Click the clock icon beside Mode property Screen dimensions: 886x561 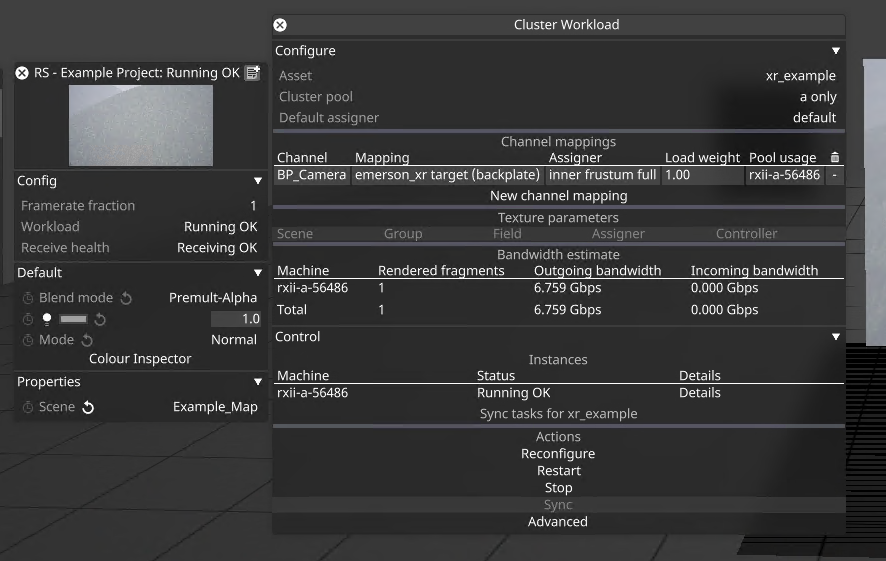(x=28, y=340)
